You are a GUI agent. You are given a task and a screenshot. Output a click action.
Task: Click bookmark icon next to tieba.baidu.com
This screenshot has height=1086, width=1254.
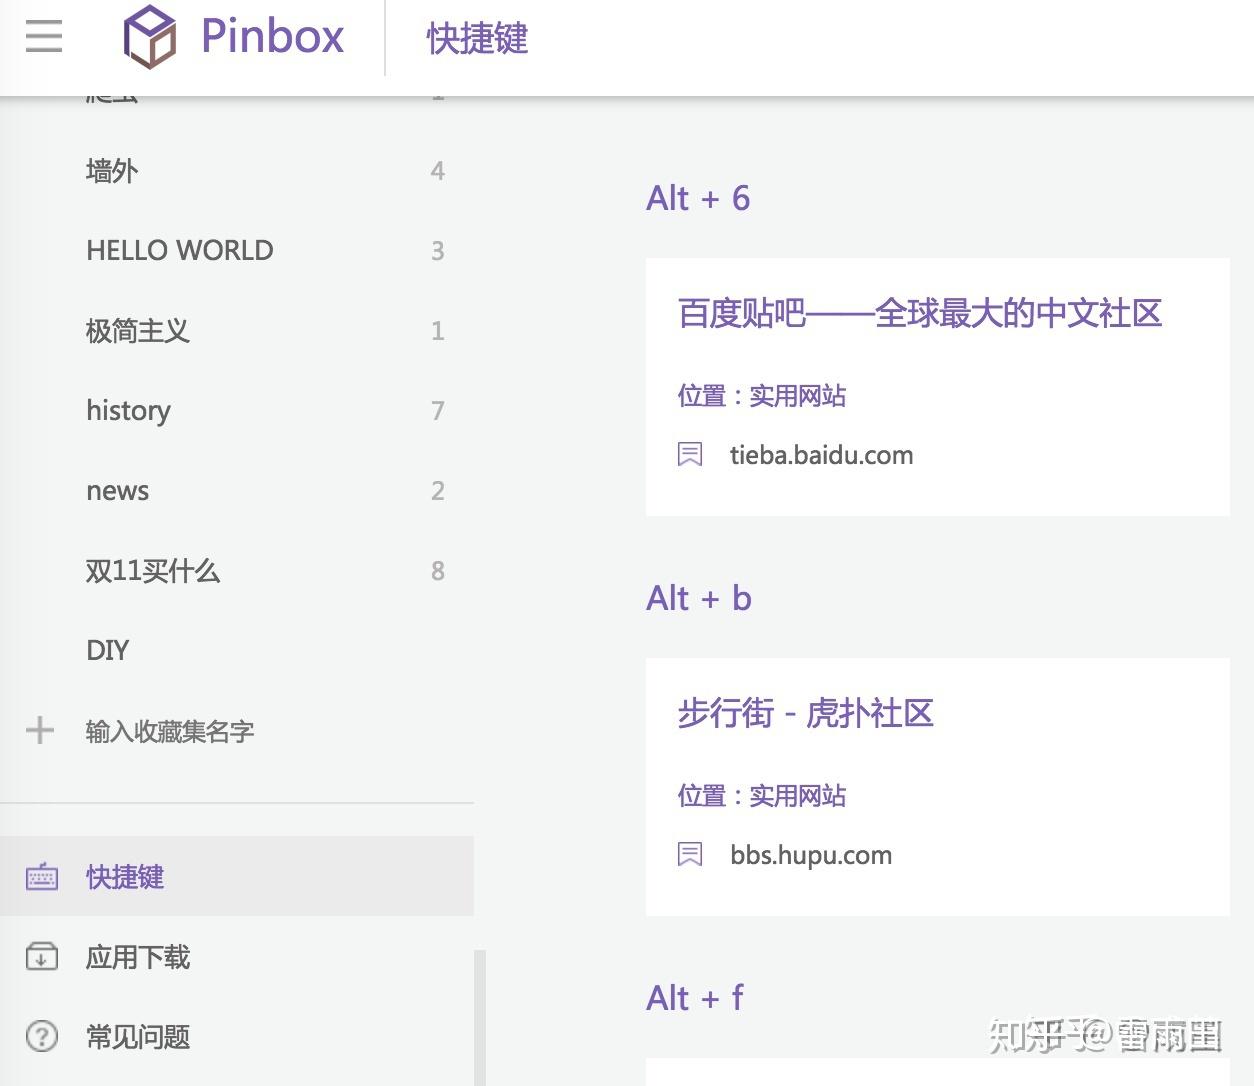point(690,455)
